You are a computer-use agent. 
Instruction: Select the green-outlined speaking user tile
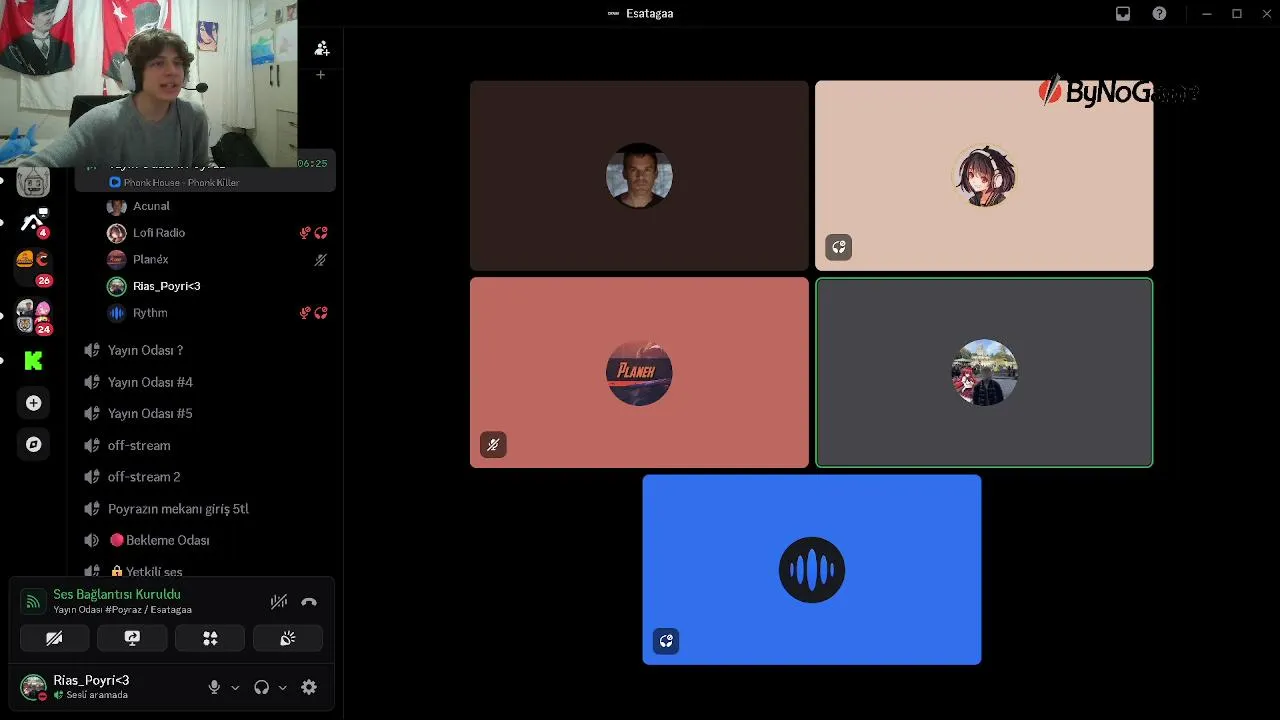[984, 372]
